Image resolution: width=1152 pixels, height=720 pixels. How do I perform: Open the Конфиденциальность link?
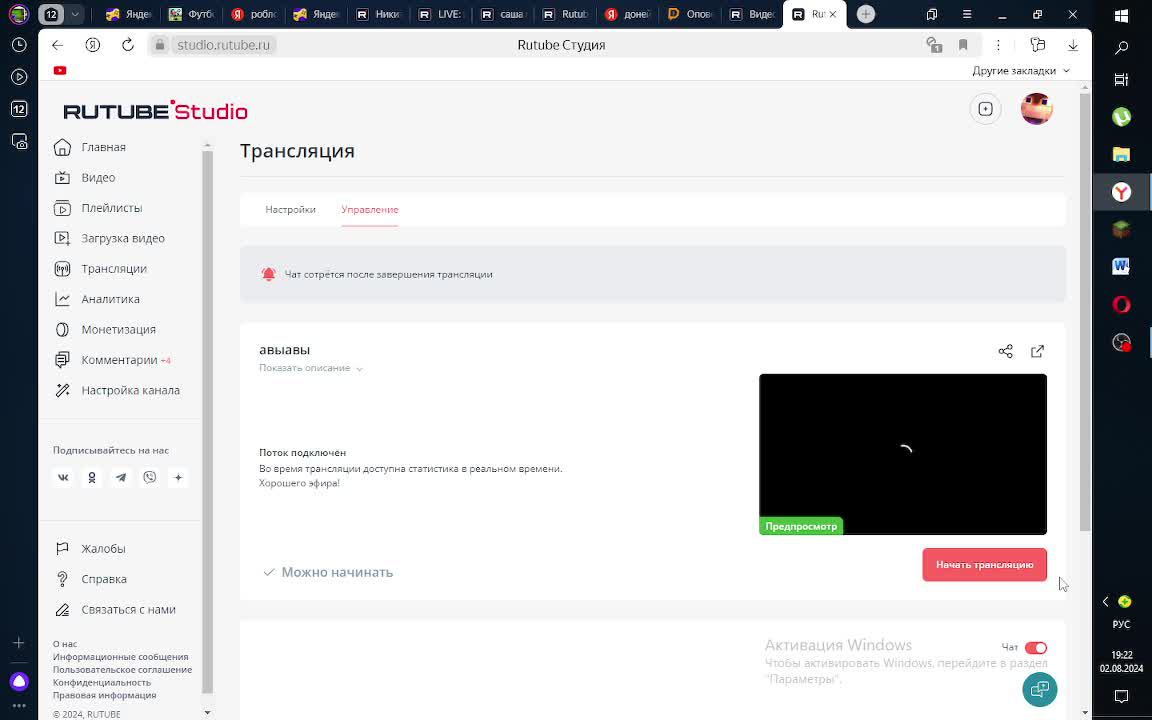click(x=101, y=683)
